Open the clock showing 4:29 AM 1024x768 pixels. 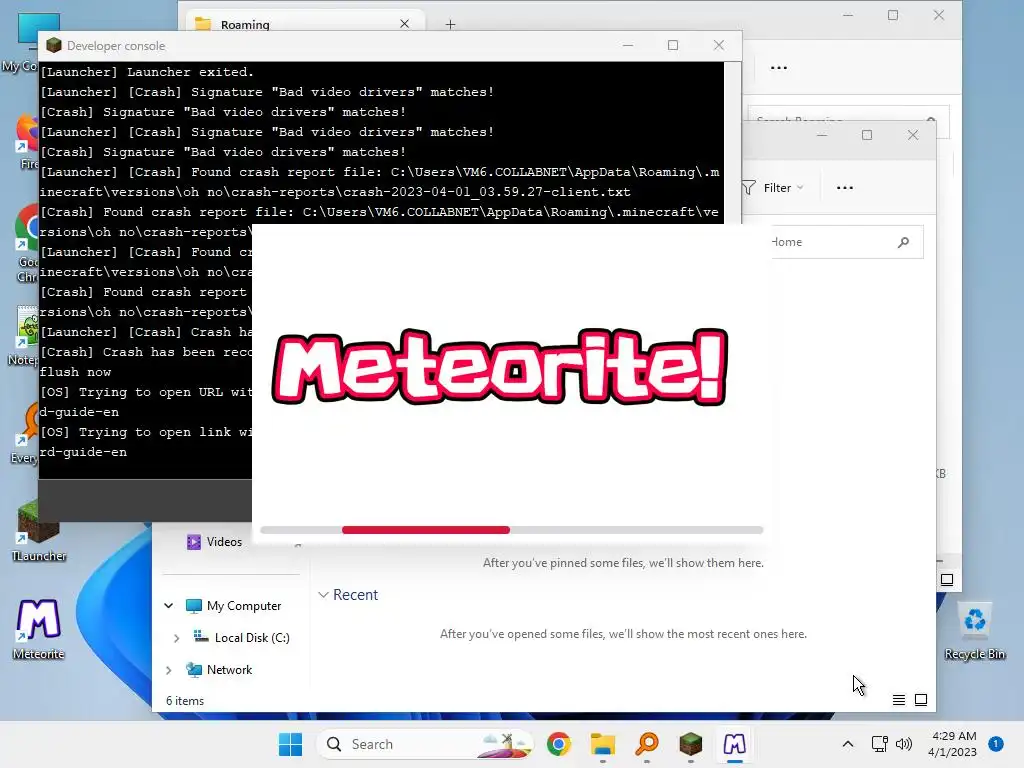pos(952,744)
